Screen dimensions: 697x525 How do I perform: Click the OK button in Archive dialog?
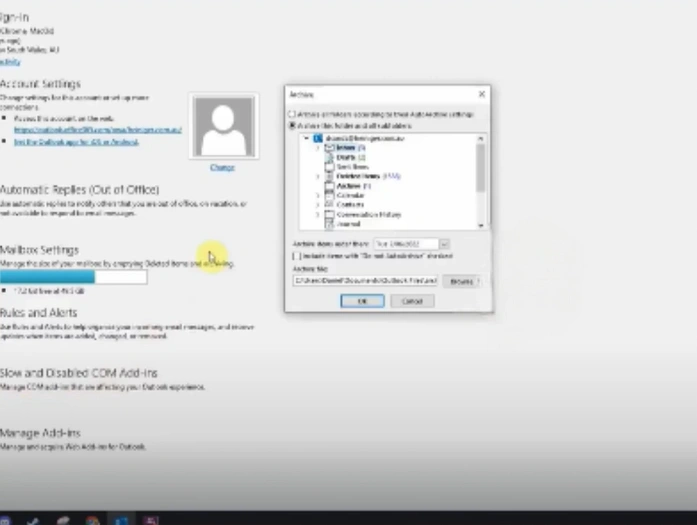coord(362,301)
